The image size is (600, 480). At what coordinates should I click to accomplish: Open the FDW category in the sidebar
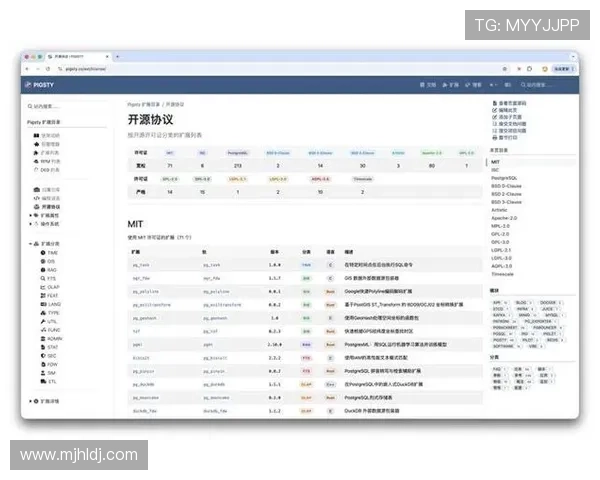tap(49, 364)
